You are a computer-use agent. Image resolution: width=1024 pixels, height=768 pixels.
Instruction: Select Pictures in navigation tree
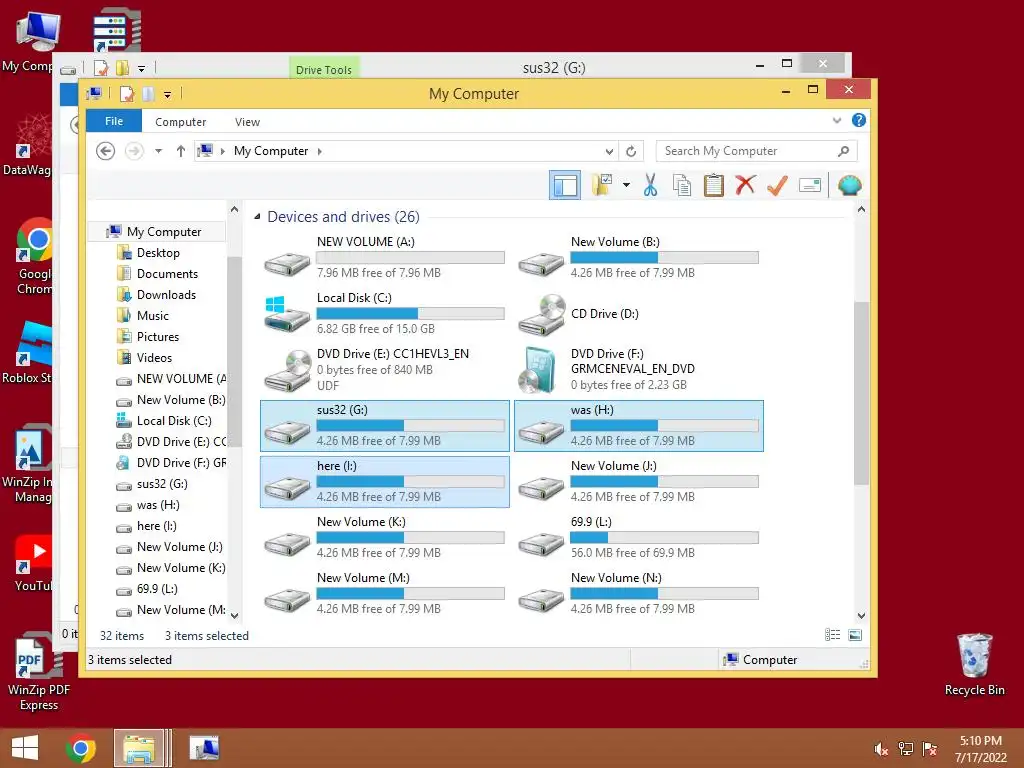pyautogui.click(x=157, y=336)
